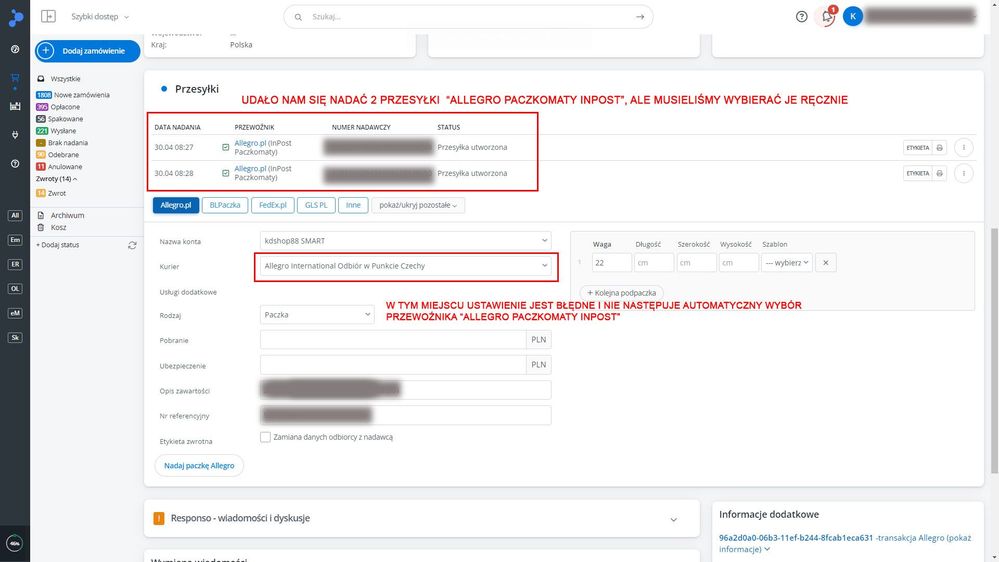The width and height of the screenshot is (999, 562).
Task: Click the Waga weight input field
Action: point(611,263)
